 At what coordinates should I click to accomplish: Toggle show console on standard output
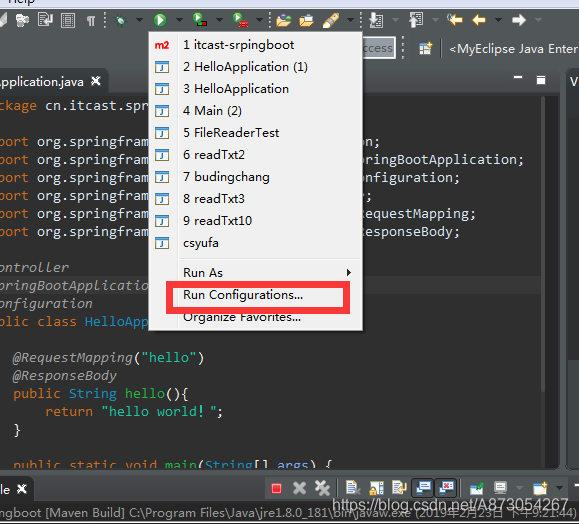423,488
